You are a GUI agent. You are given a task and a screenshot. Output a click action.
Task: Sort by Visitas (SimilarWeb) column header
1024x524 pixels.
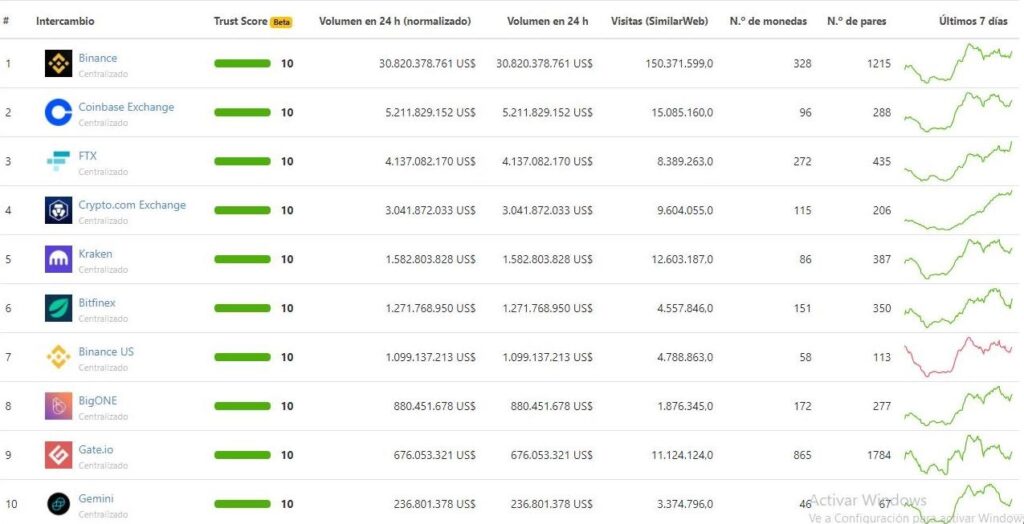(659, 21)
